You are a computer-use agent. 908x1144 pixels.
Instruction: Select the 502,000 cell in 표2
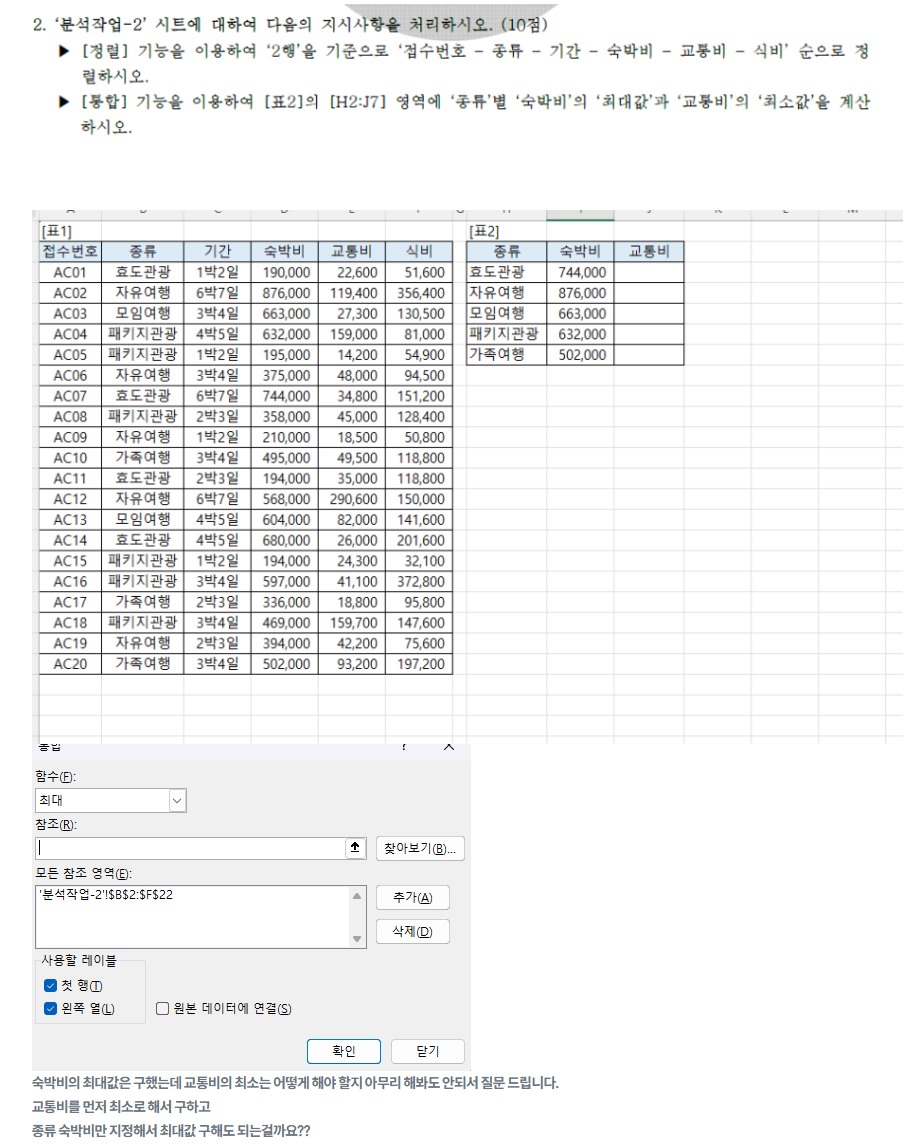(x=580, y=355)
